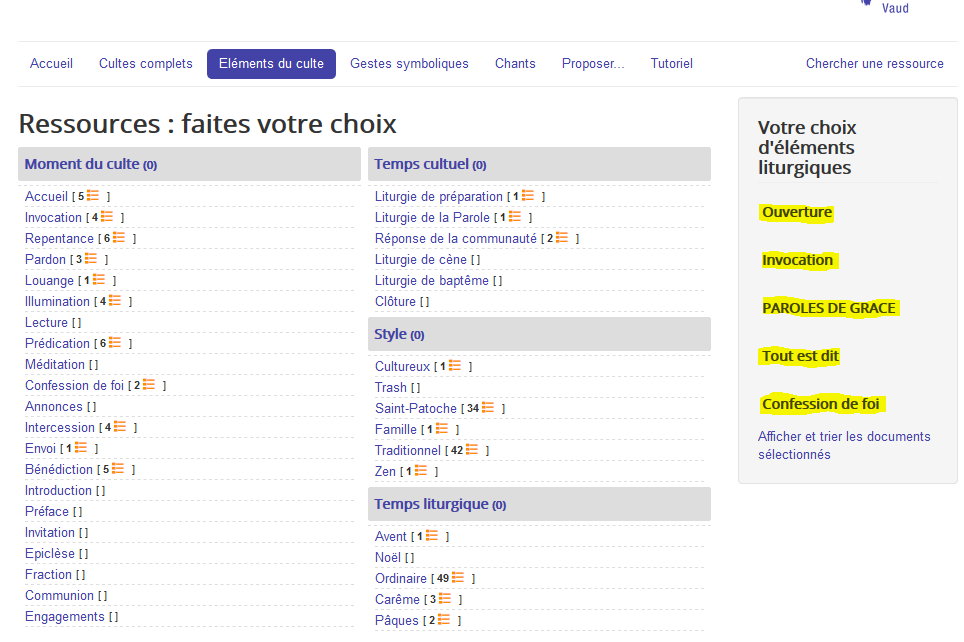Choose the Introduction category link
The image size is (964, 642).
click(x=58, y=490)
